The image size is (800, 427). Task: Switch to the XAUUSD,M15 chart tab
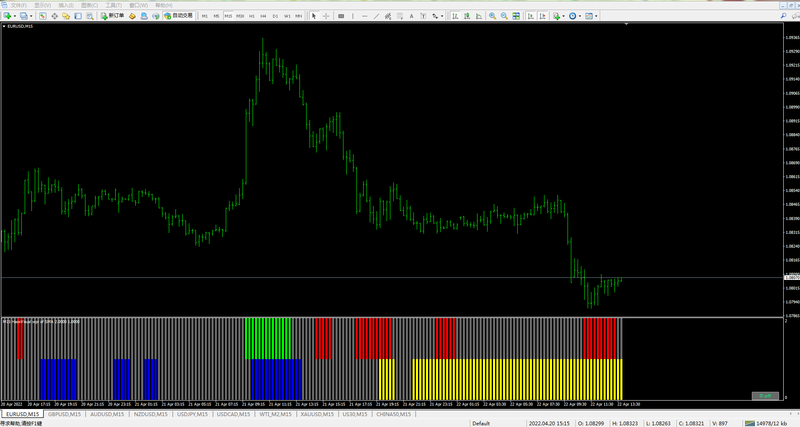click(x=317, y=414)
